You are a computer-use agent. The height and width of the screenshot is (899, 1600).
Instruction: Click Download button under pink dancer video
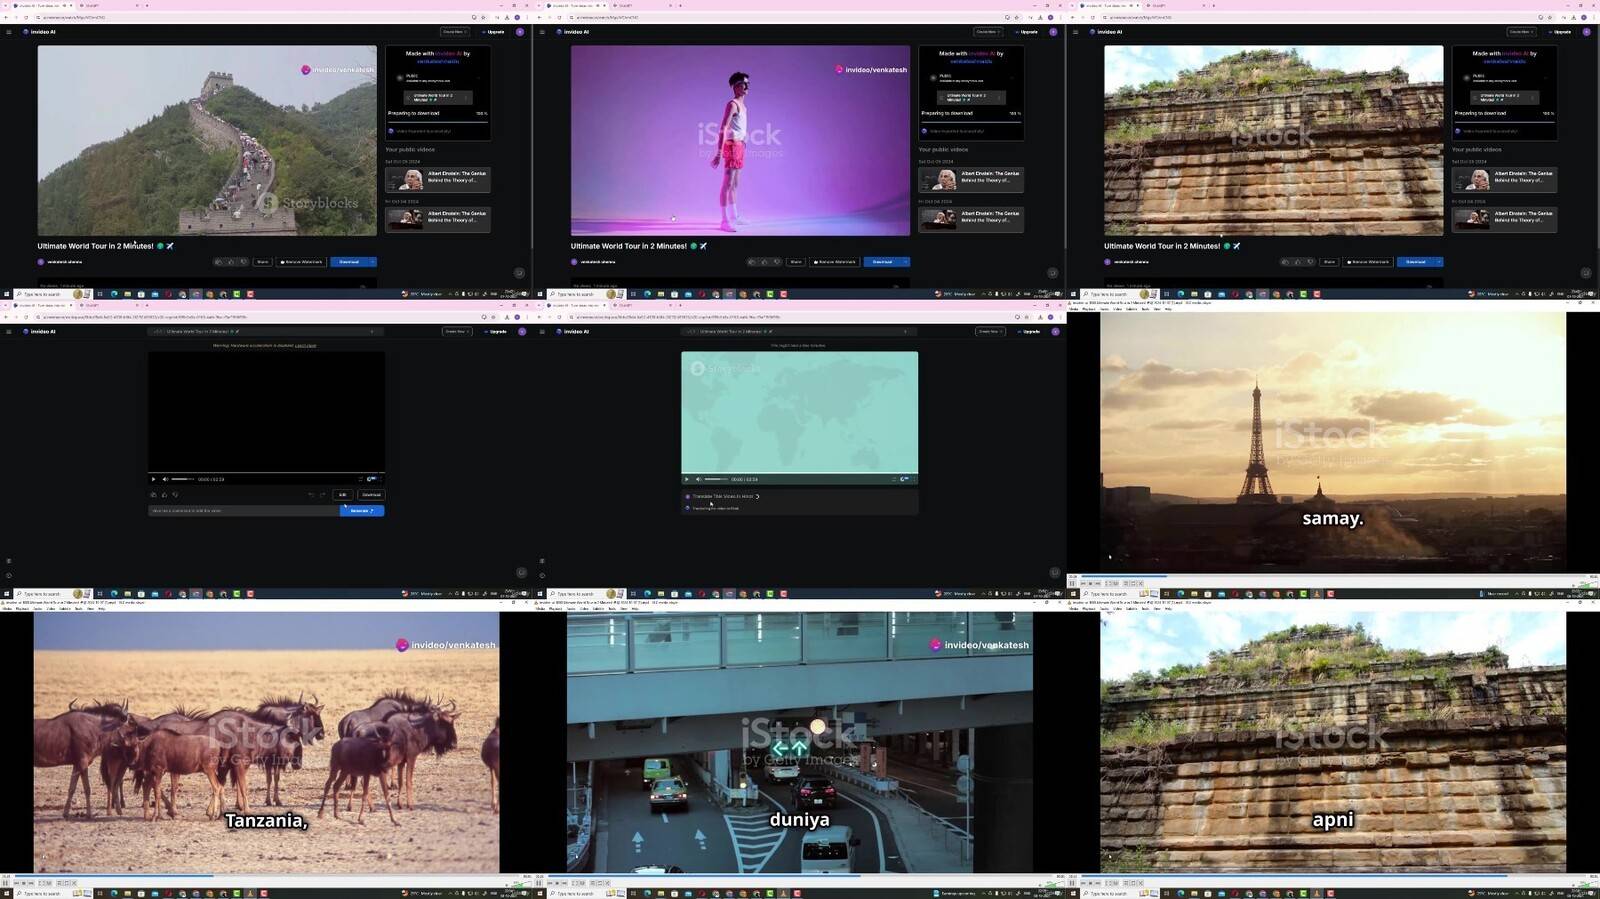(x=882, y=262)
